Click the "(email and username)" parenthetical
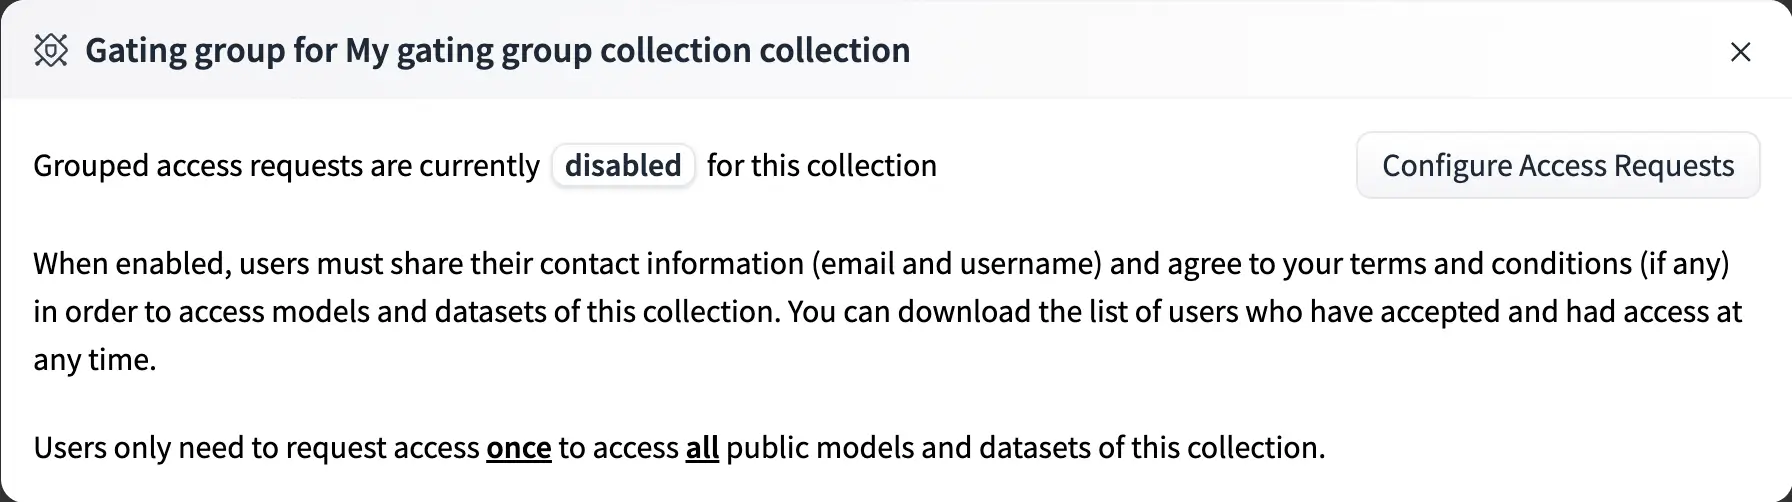 (956, 263)
